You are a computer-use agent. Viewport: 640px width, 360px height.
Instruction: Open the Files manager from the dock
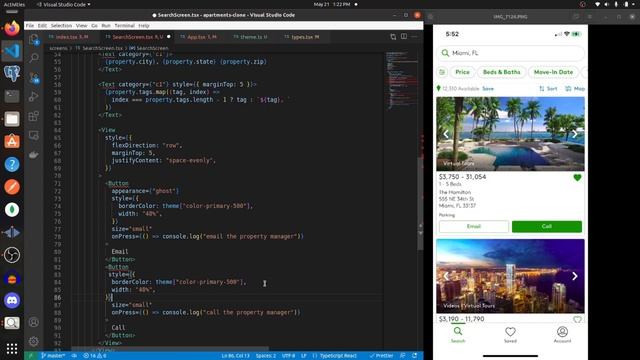12,119
